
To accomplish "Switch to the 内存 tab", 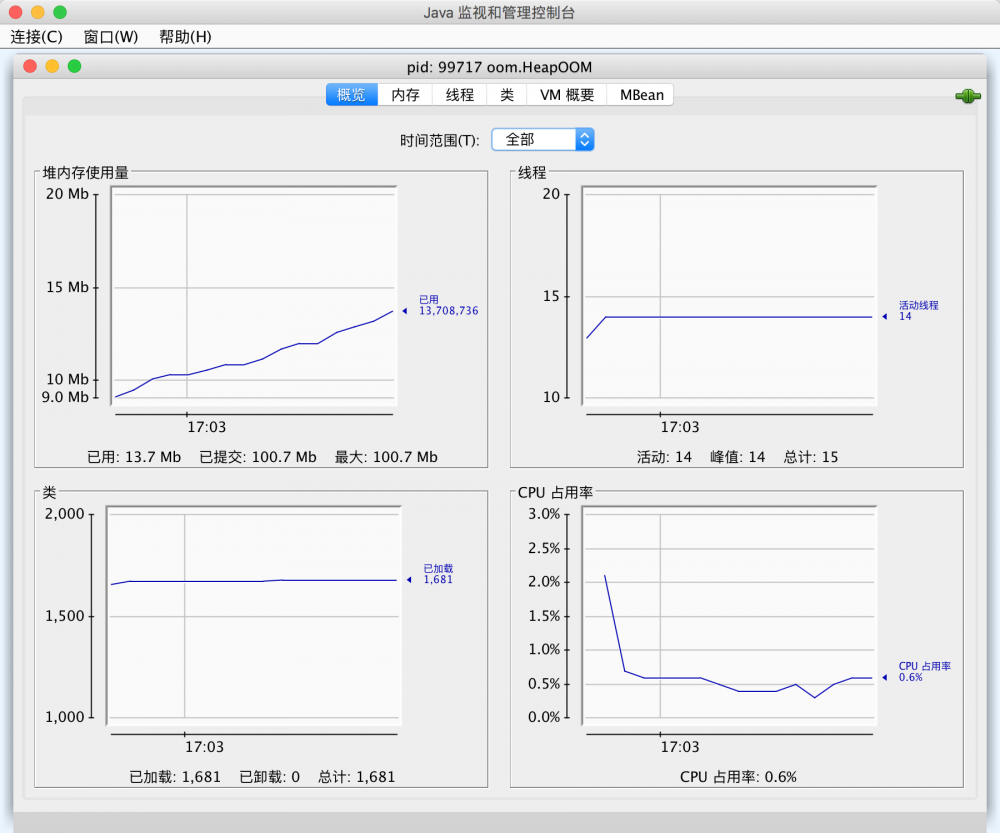I will click(x=404, y=94).
